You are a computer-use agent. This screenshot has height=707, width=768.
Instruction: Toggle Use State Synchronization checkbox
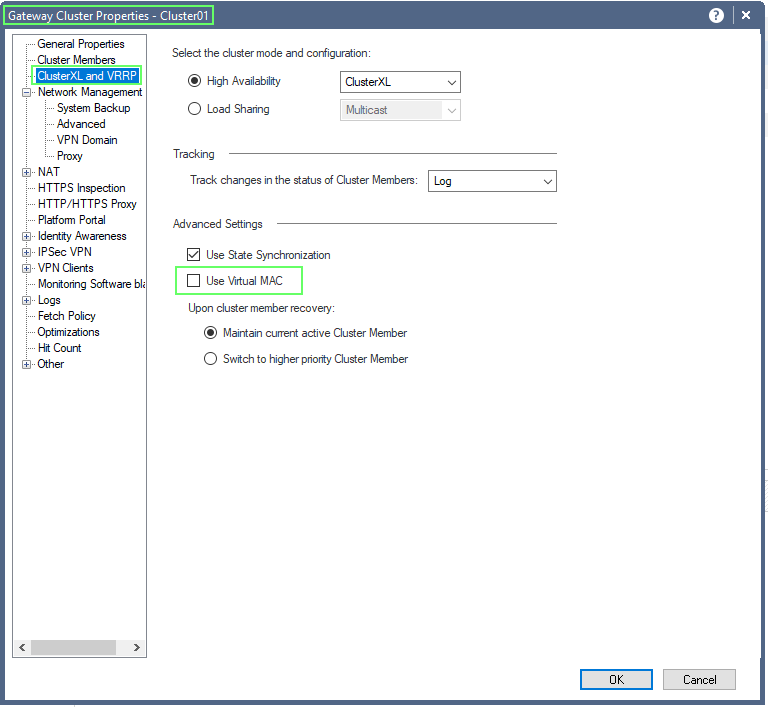coord(193,255)
